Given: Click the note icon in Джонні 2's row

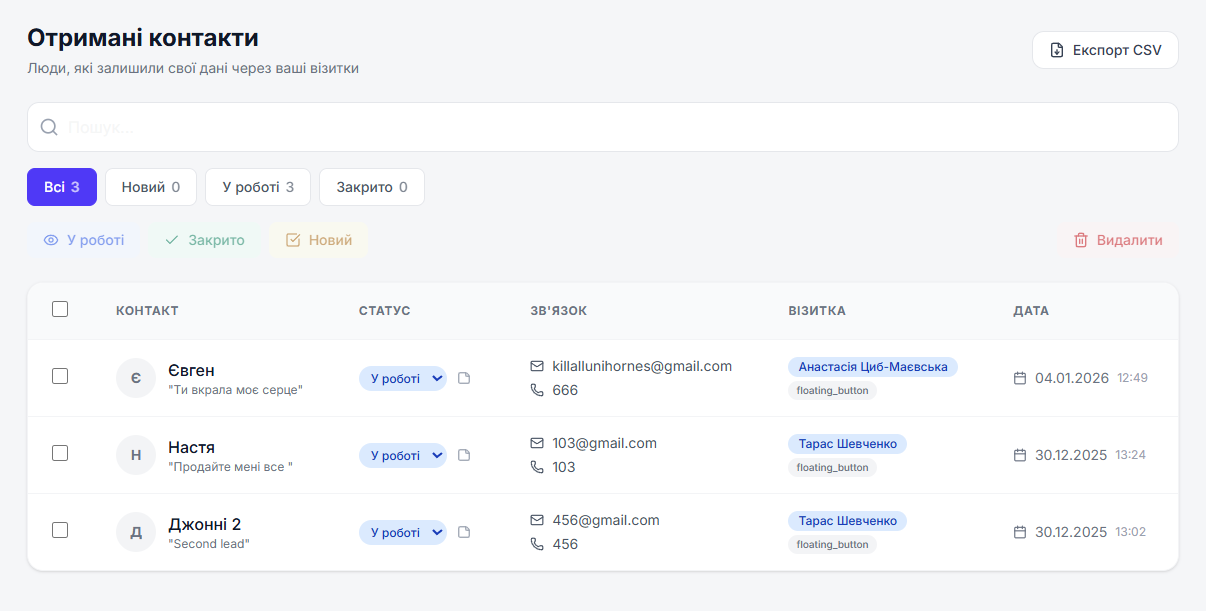Looking at the screenshot, I should tap(464, 532).
